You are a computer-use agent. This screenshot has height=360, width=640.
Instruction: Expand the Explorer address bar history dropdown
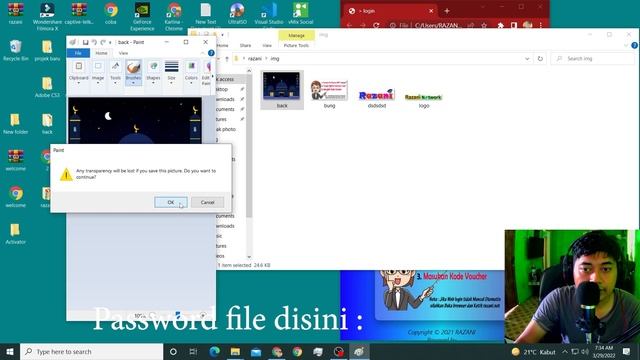point(527,59)
